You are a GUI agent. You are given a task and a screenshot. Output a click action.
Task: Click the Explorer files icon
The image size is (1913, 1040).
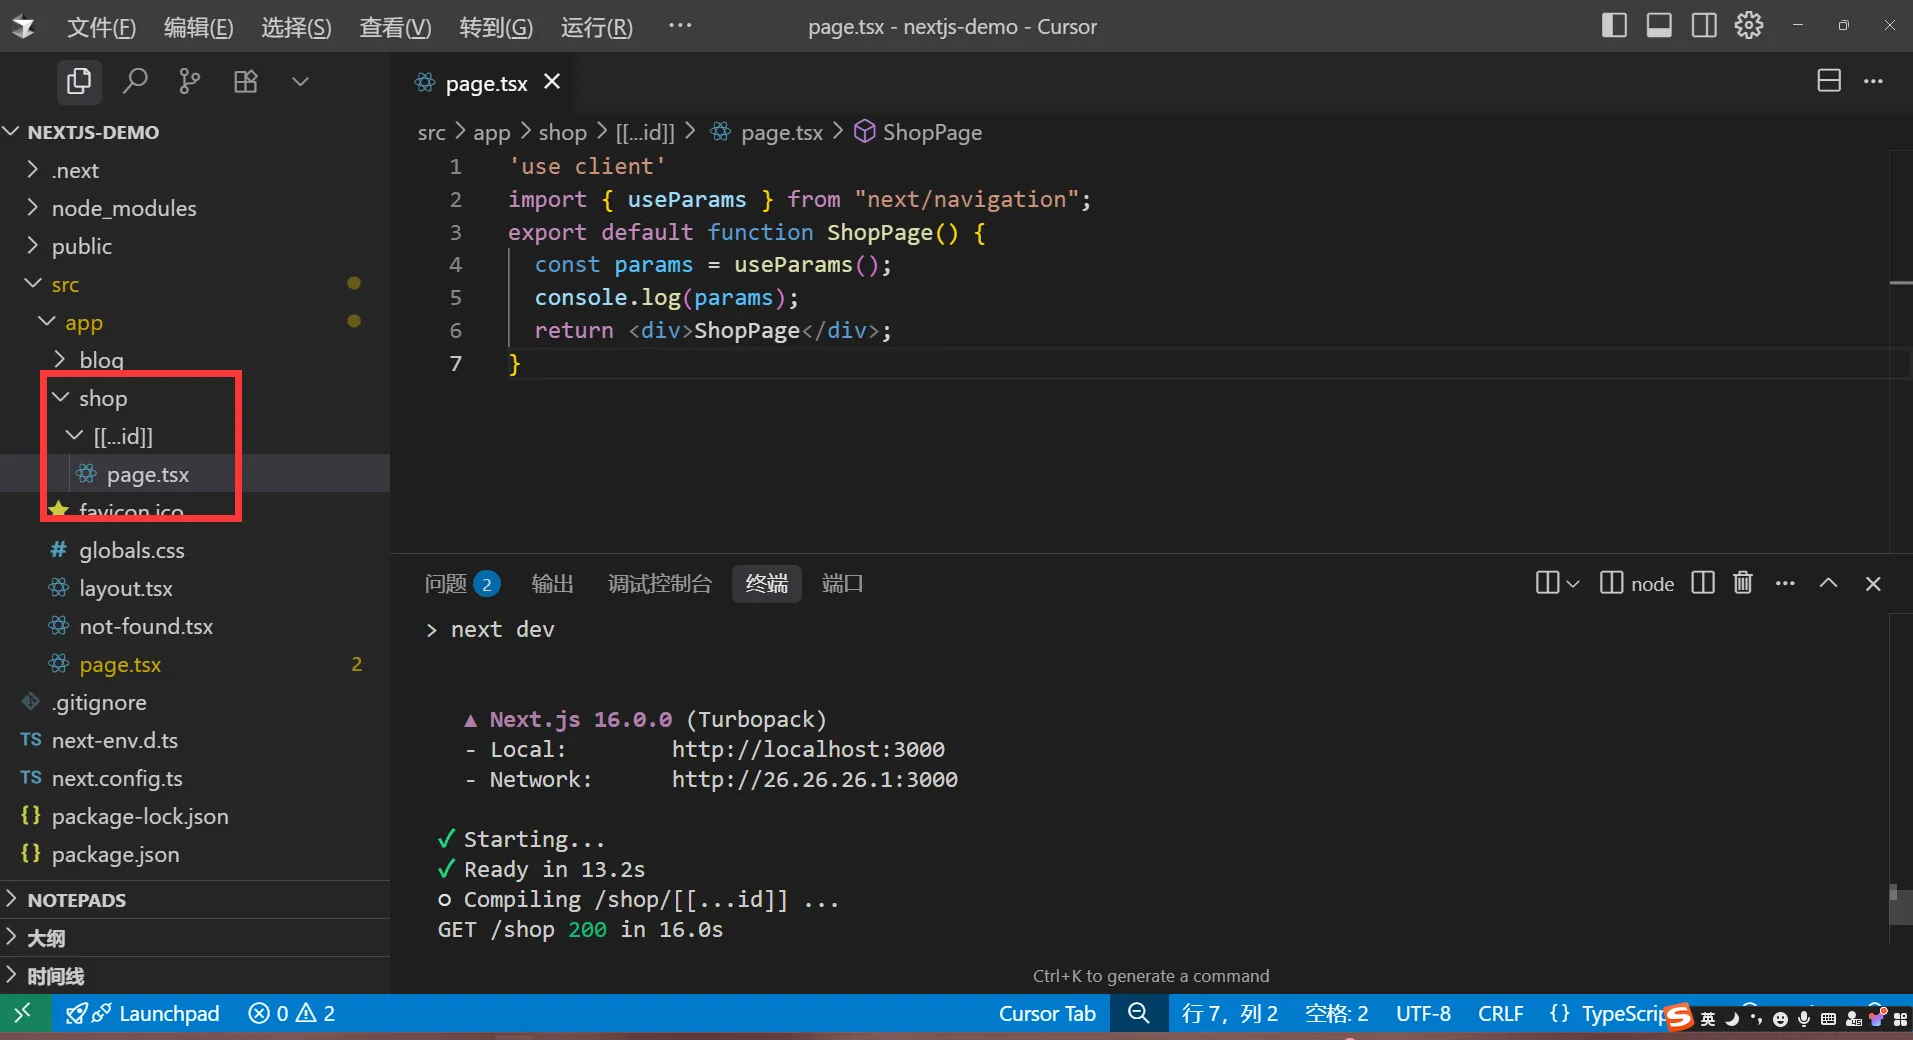(78, 81)
